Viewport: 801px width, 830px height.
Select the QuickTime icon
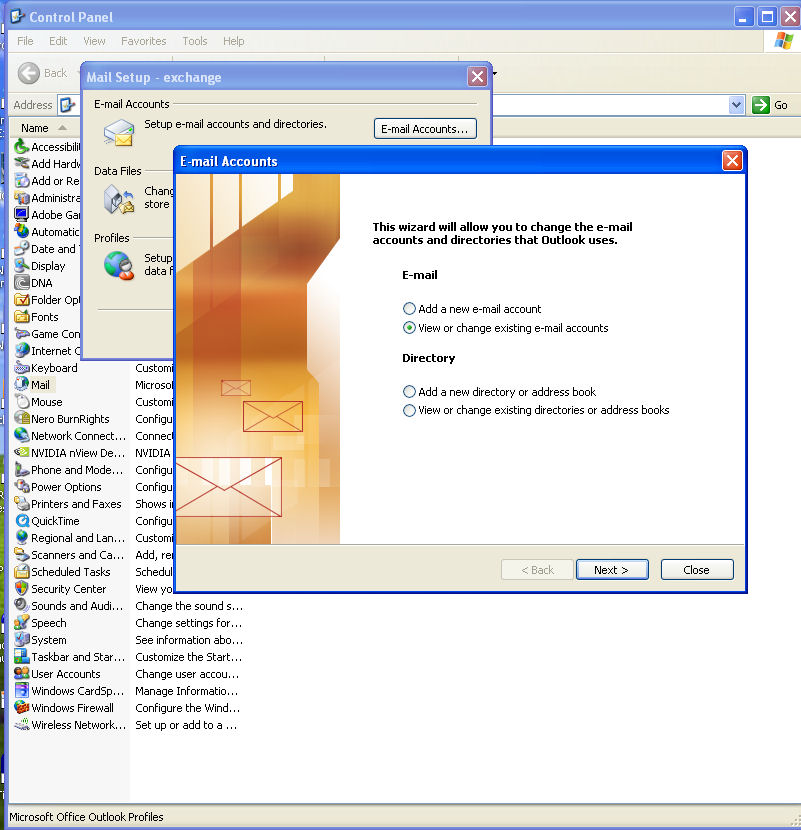pyautogui.click(x=22, y=520)
